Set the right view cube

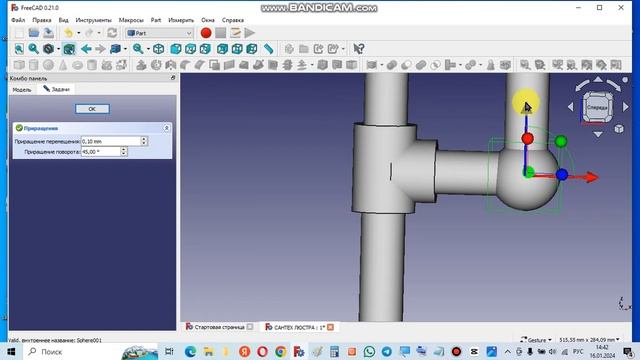point(205,49)
